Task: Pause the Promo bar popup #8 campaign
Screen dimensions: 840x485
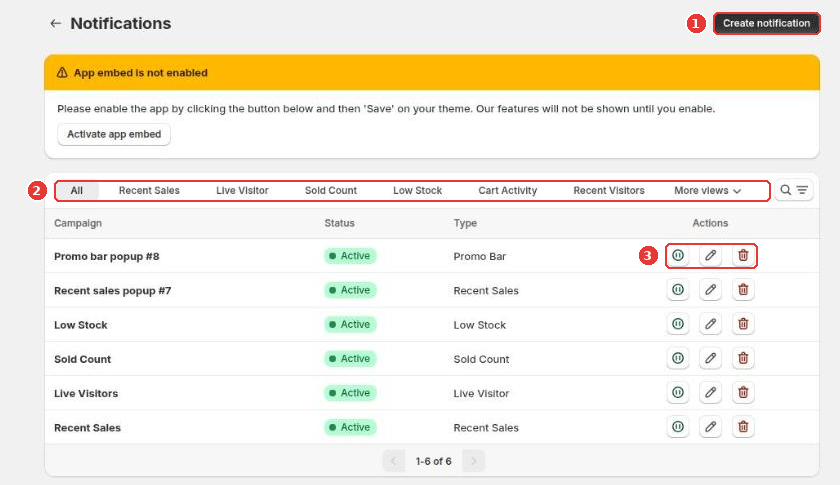Action: click(x=678, y=256)
